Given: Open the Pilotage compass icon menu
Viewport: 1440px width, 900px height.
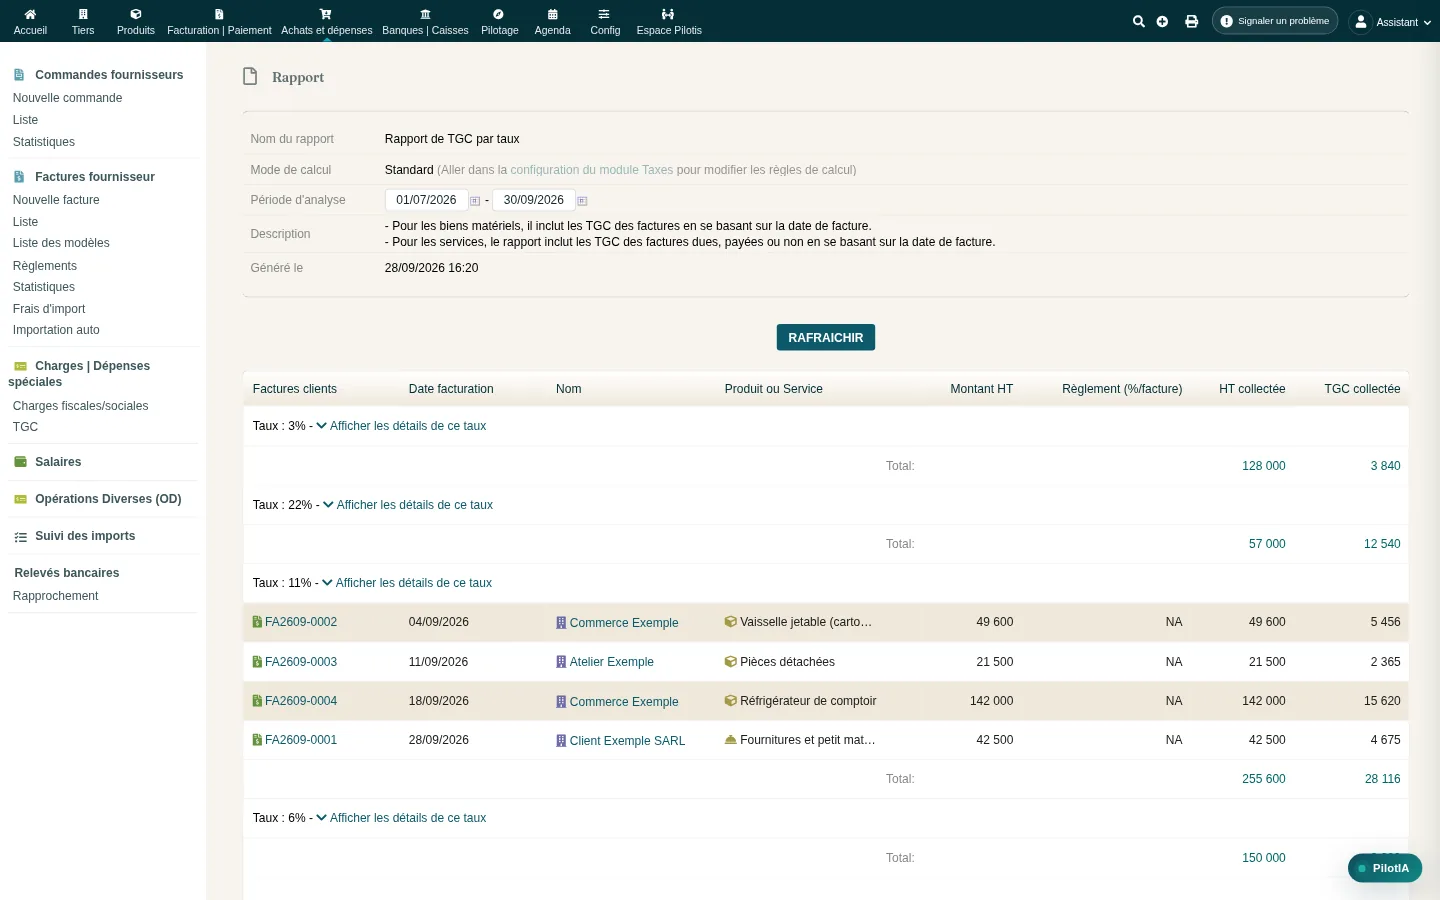Looking at the screenshot, I should click(x=499, y=21).
